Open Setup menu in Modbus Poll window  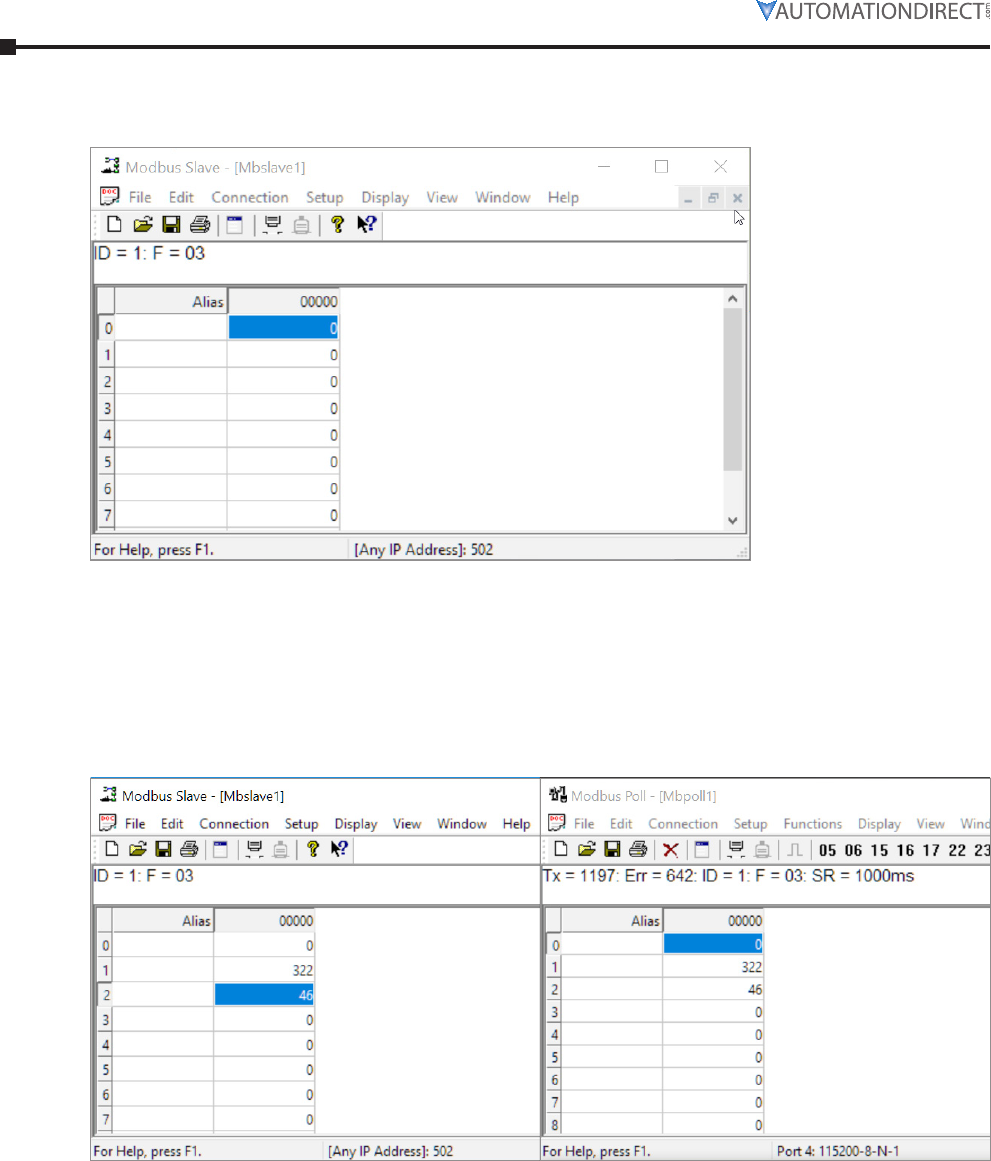(x=750, y=824)
